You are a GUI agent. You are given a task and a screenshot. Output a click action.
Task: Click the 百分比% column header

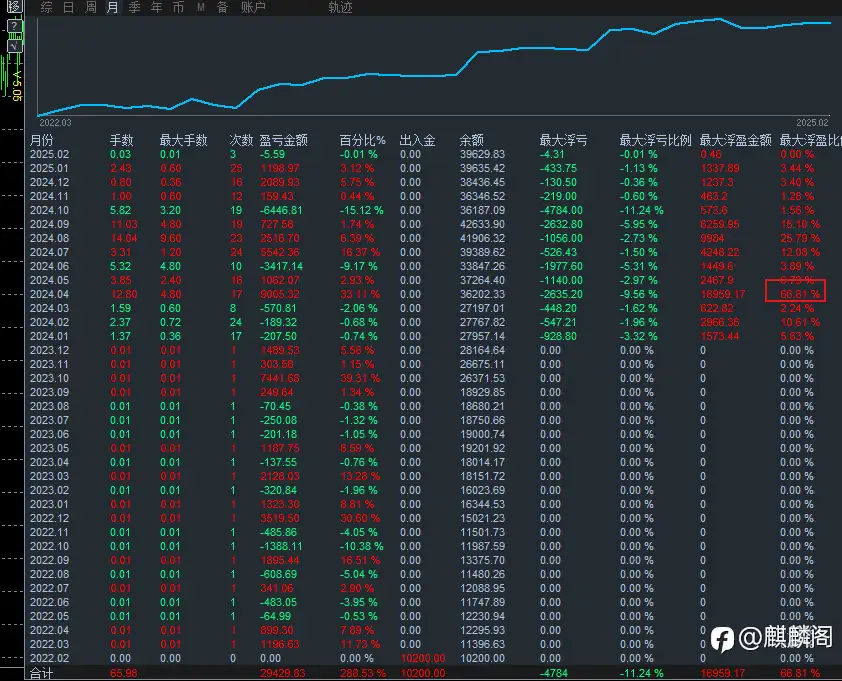pos(362,140)
